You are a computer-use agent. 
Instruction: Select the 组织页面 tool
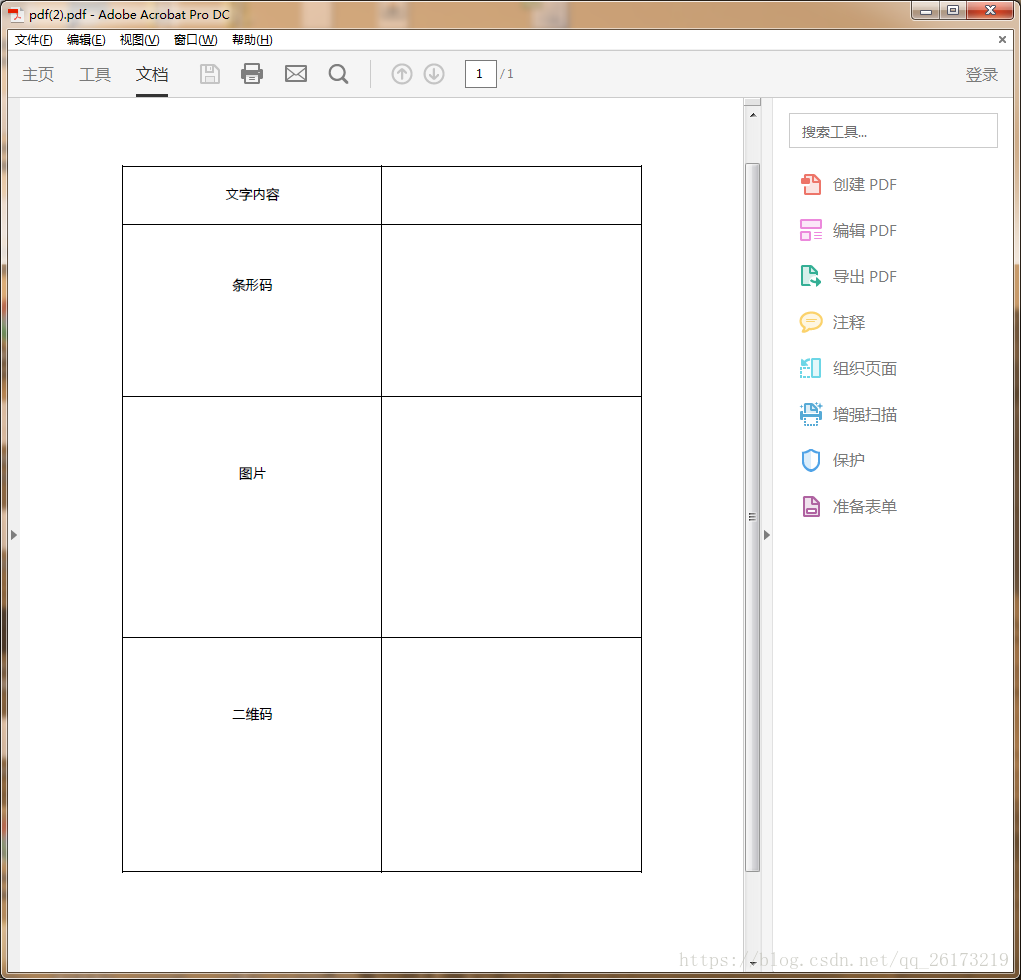point(864,368)
